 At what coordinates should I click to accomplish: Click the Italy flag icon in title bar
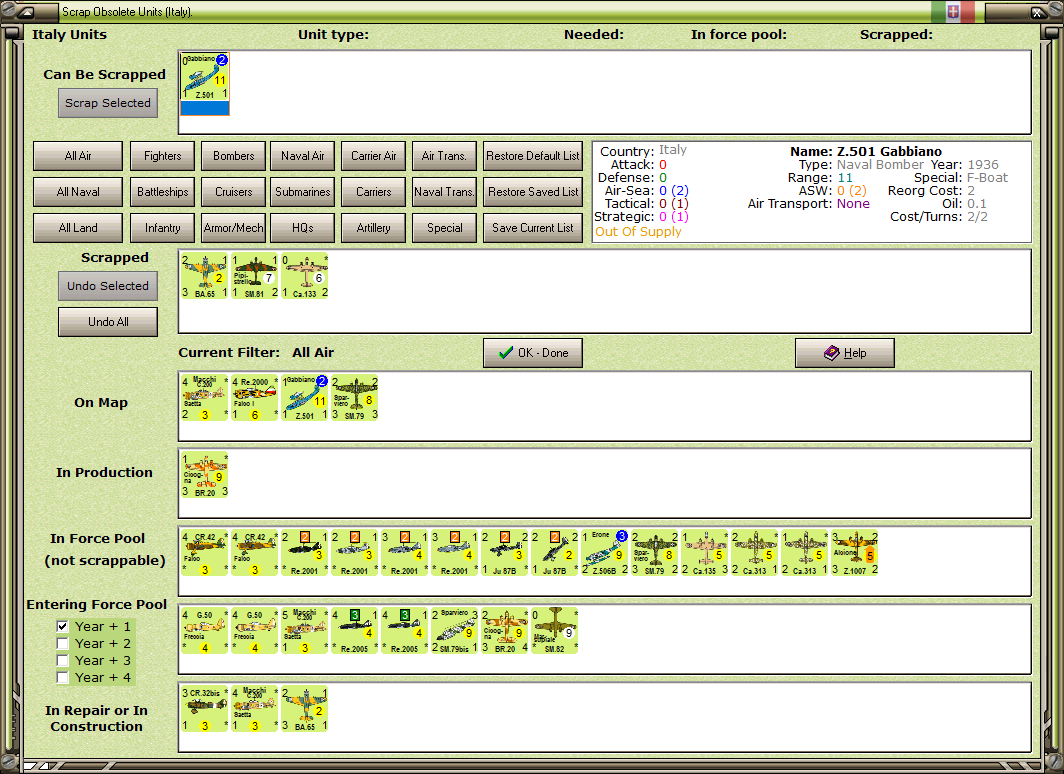pos(953,12)
